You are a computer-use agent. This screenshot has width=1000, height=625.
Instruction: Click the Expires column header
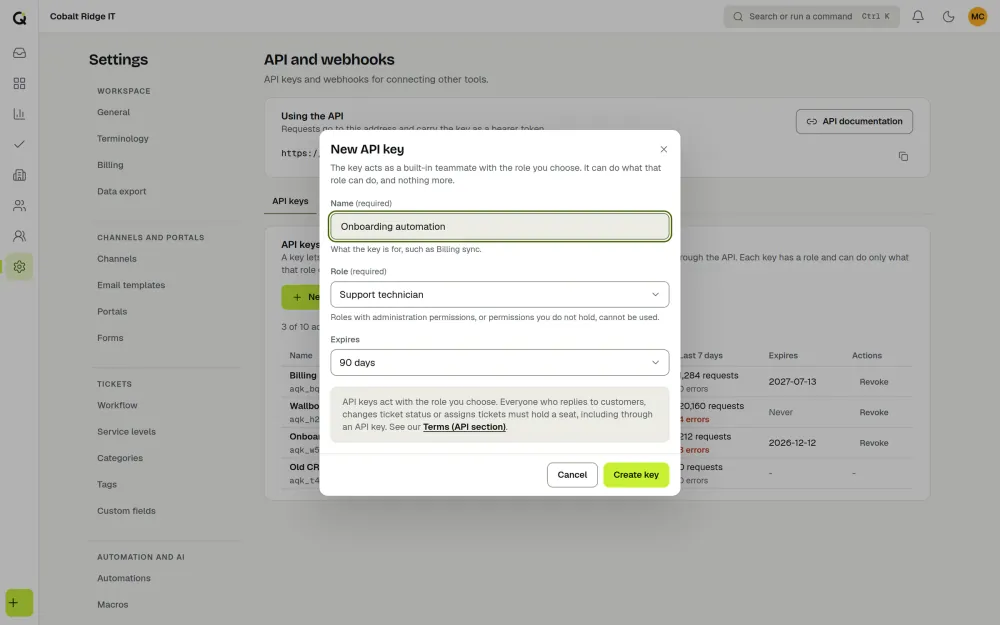(x=783, y=355)
